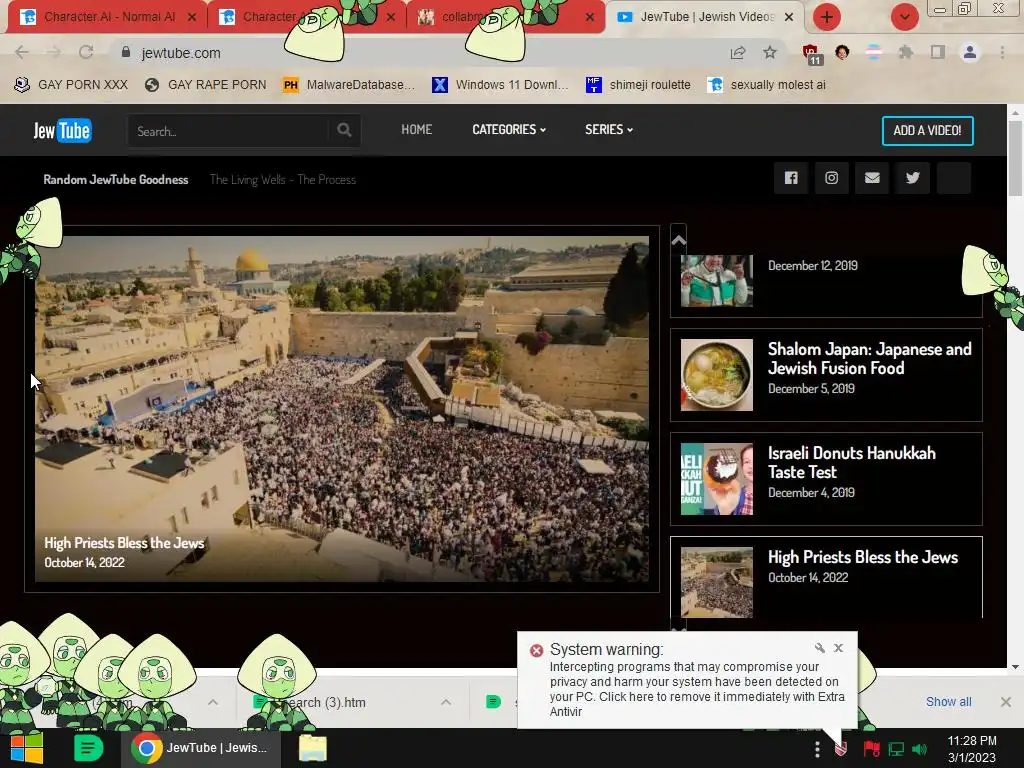
Task: Open the Windows Start button
Action: (26, 748)
